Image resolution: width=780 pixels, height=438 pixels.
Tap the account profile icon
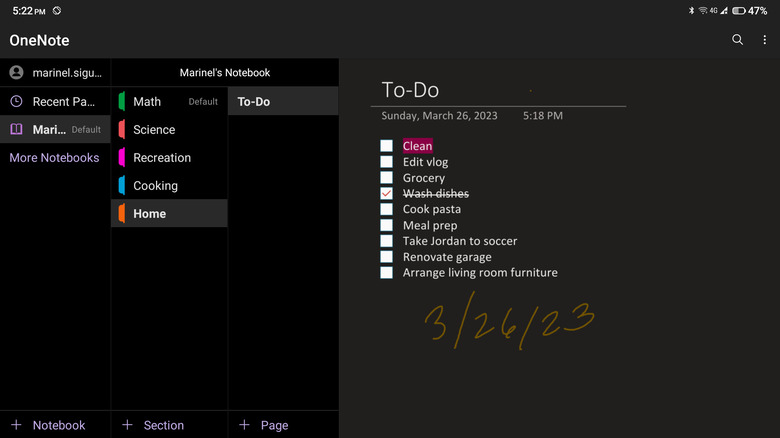pos(16,73)
